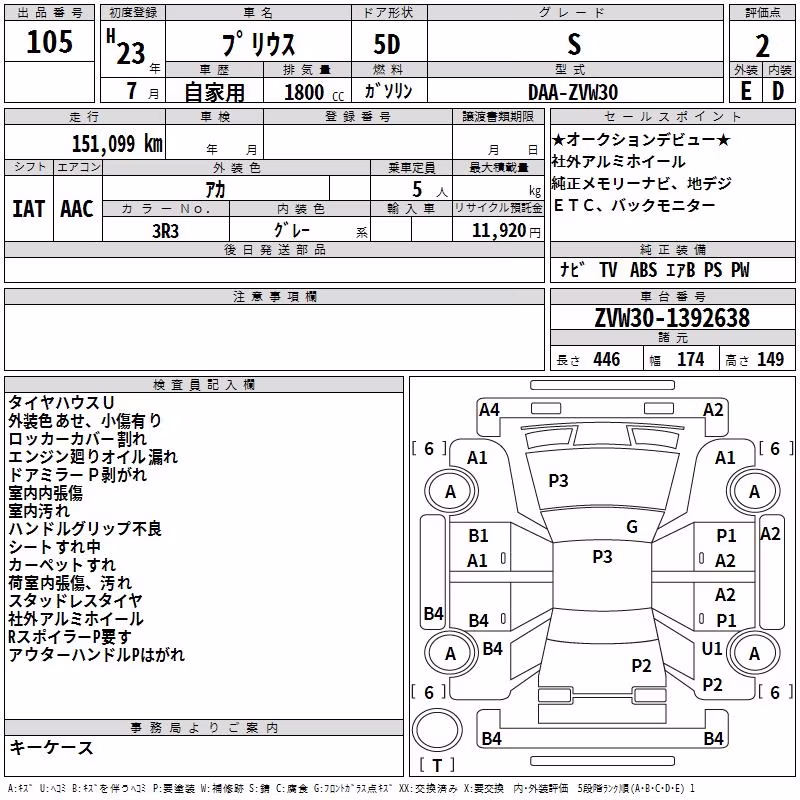Click the exterior grade E cell
The height and width of the screenshot is (800, 800).
click(746, 91)
